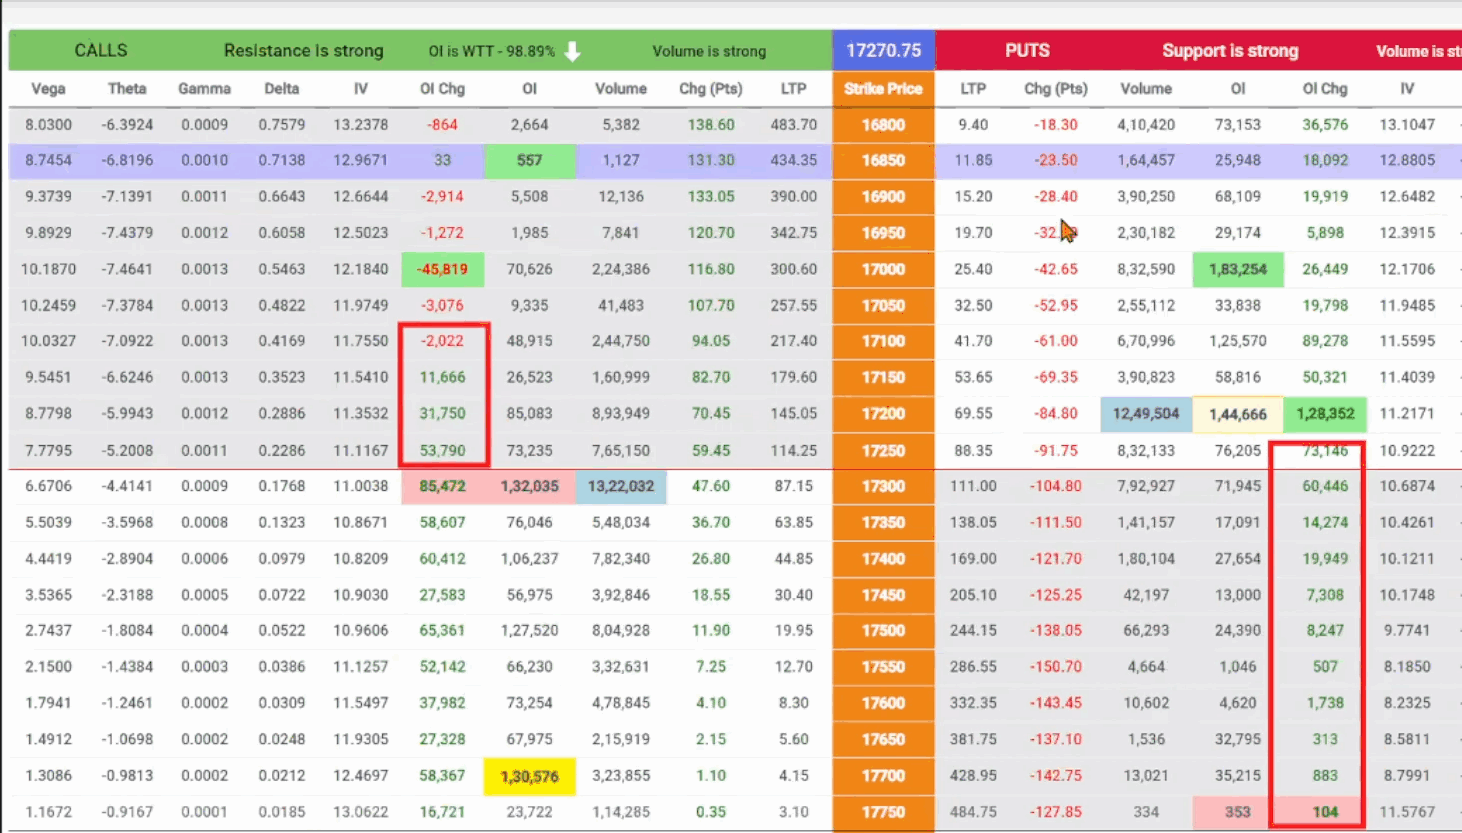Click the Gamma column header
Image resolution: width=1462 pixels, height=833 pixels.
click(204, 88)
